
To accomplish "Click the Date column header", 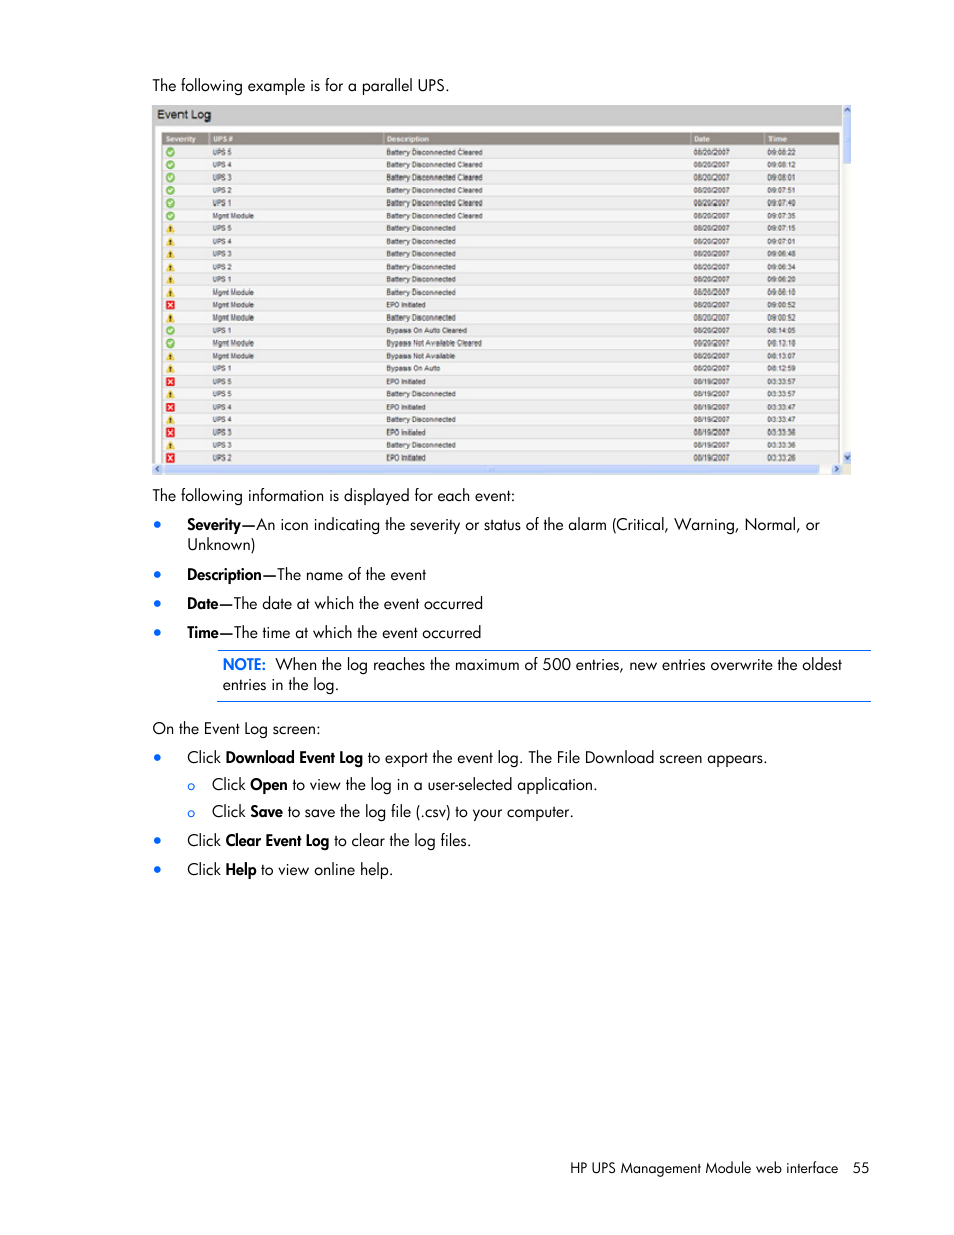I will (728, 139).
